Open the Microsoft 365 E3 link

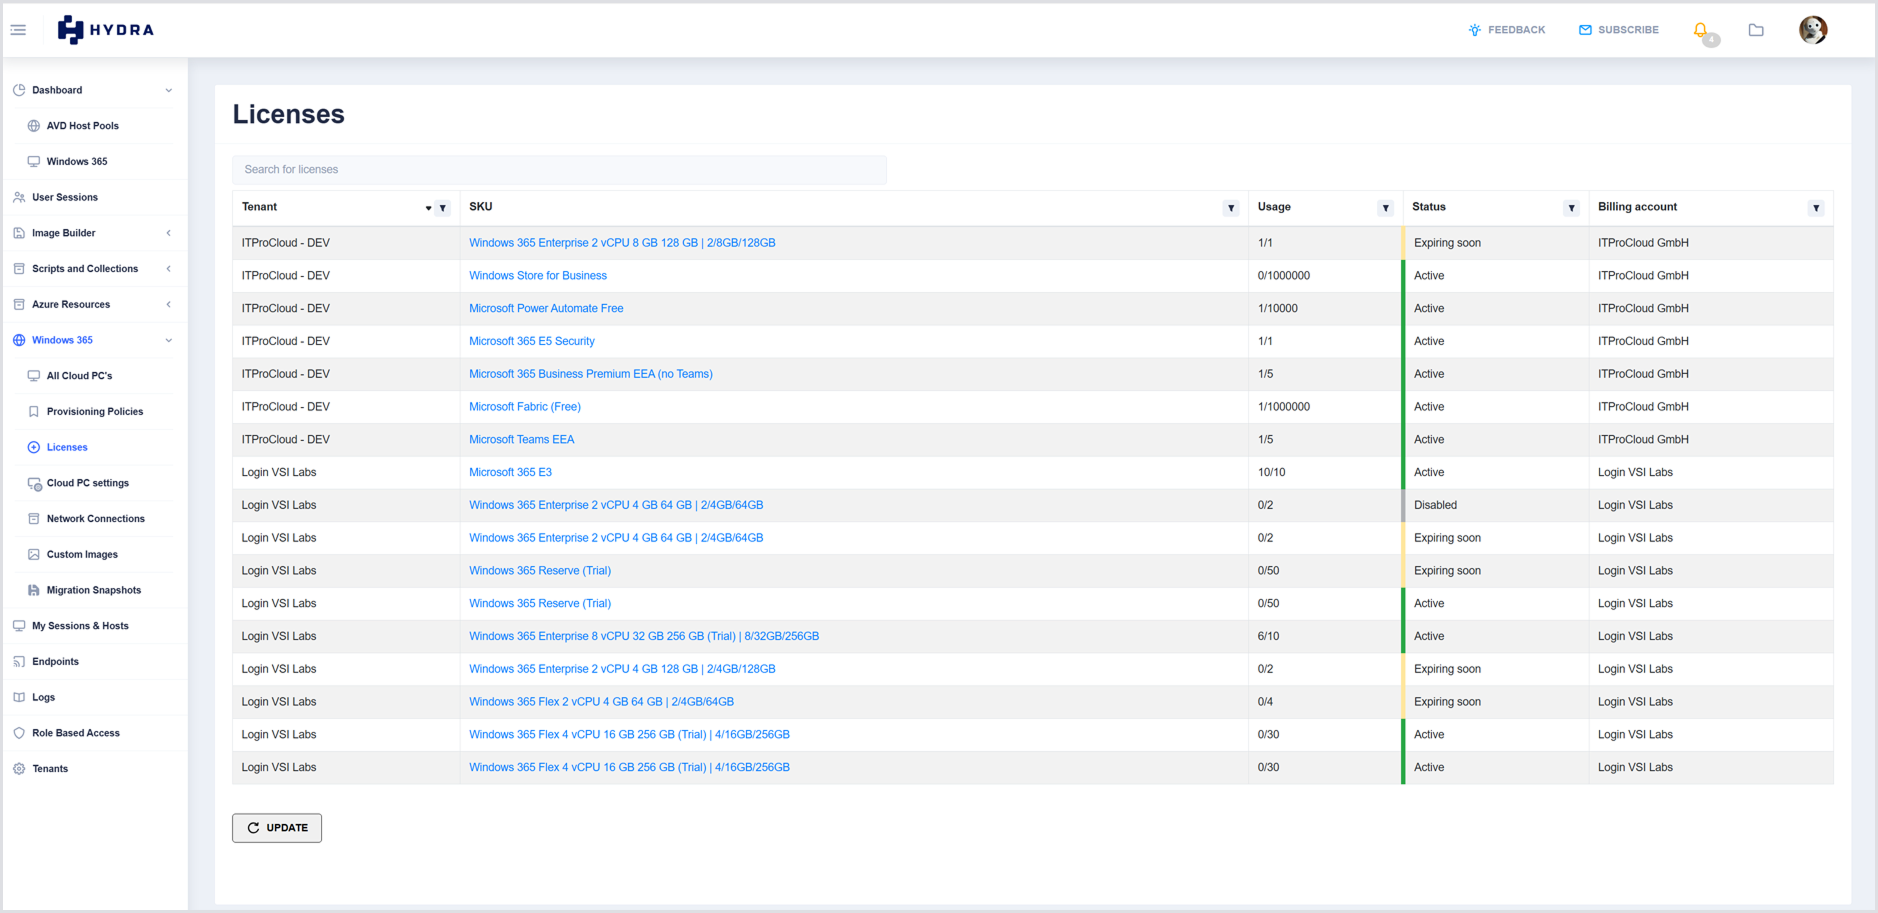[x=510, y=473]
